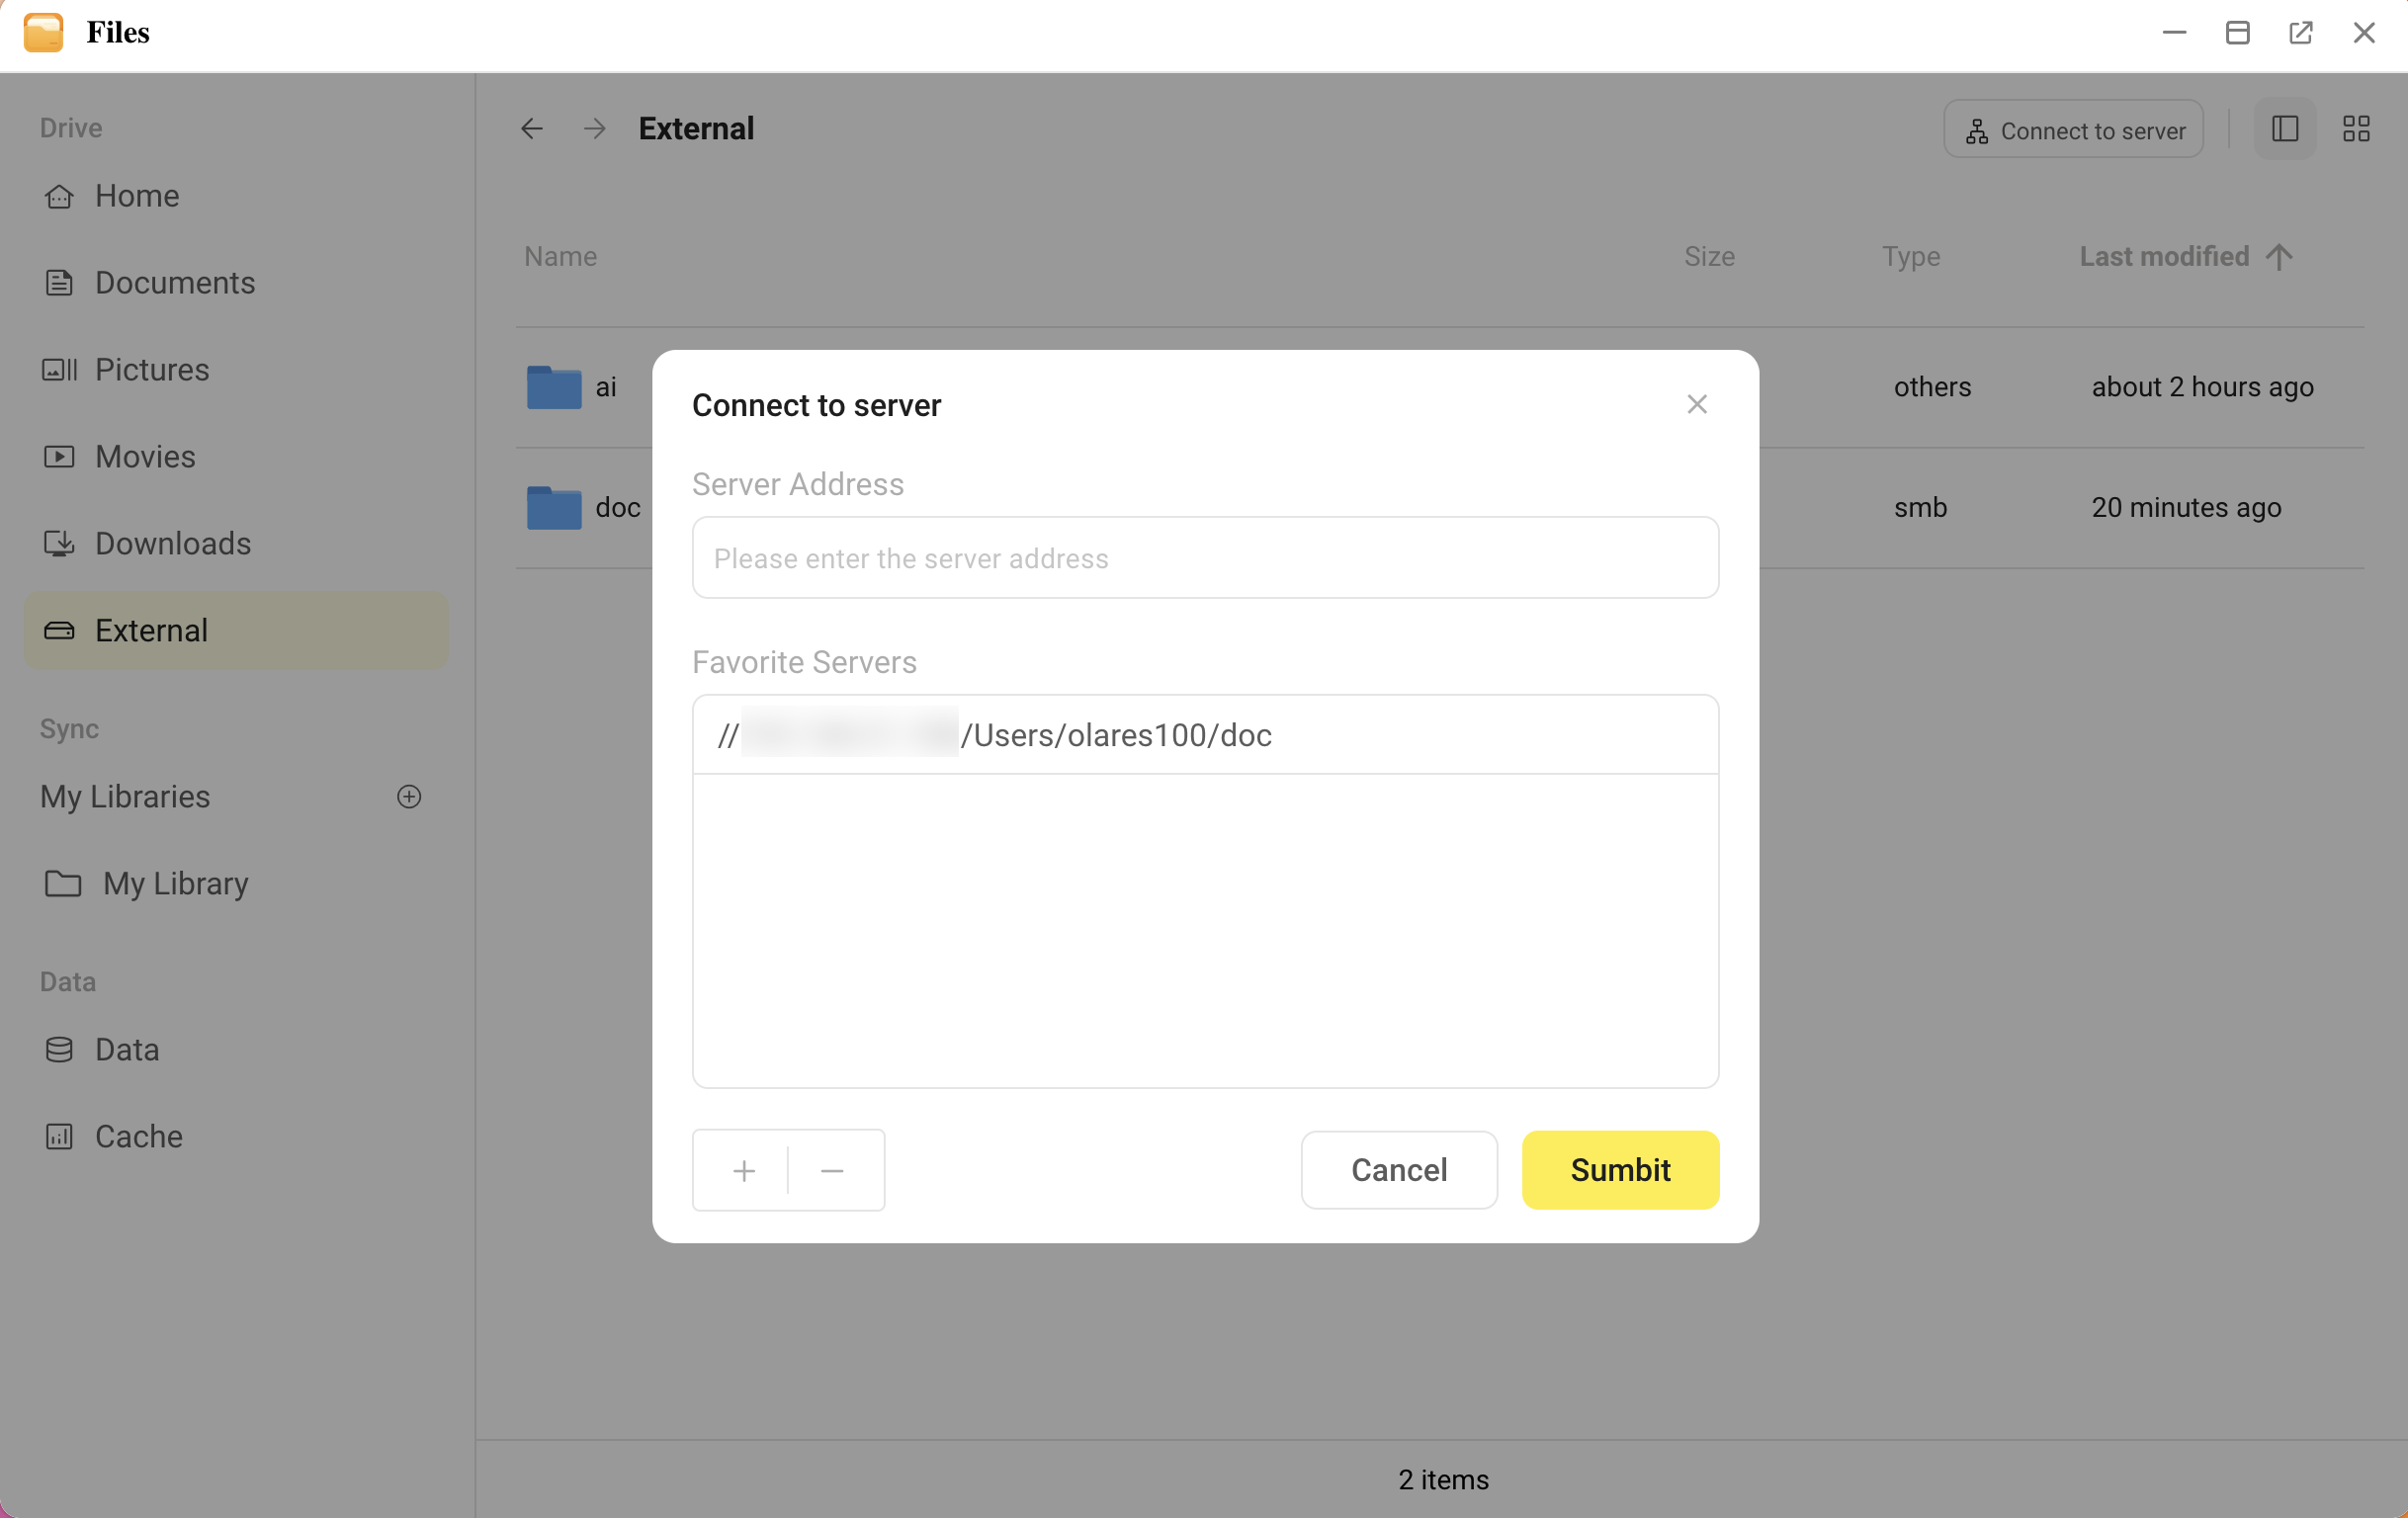Click the saved favorite server address entry
Viewport: 2408px width, 1518px height.
point(1203,732)
